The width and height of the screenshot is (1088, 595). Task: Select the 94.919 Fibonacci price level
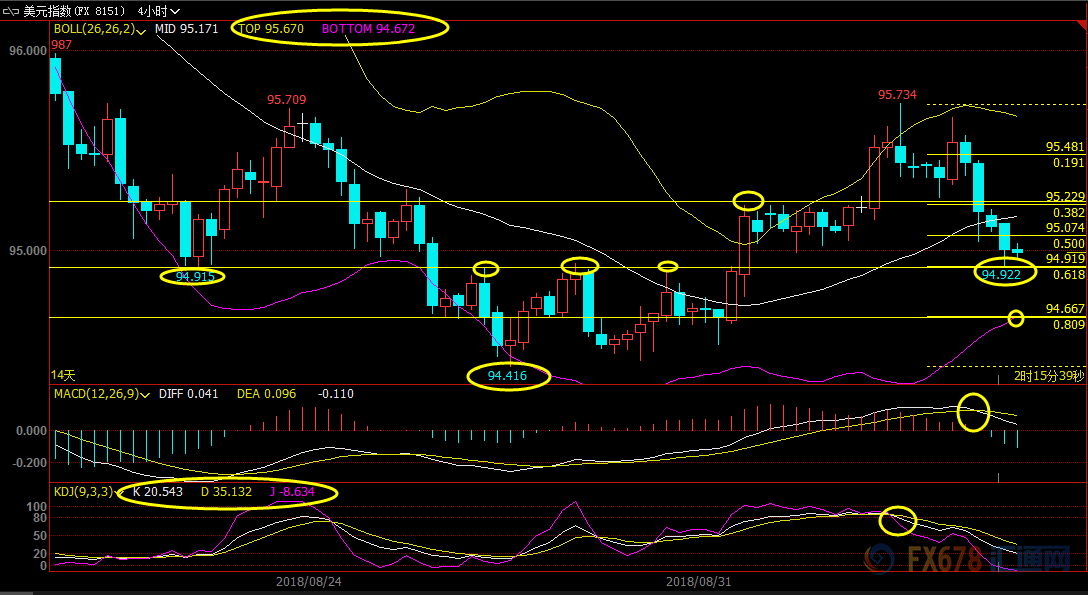pos(1065,259)
